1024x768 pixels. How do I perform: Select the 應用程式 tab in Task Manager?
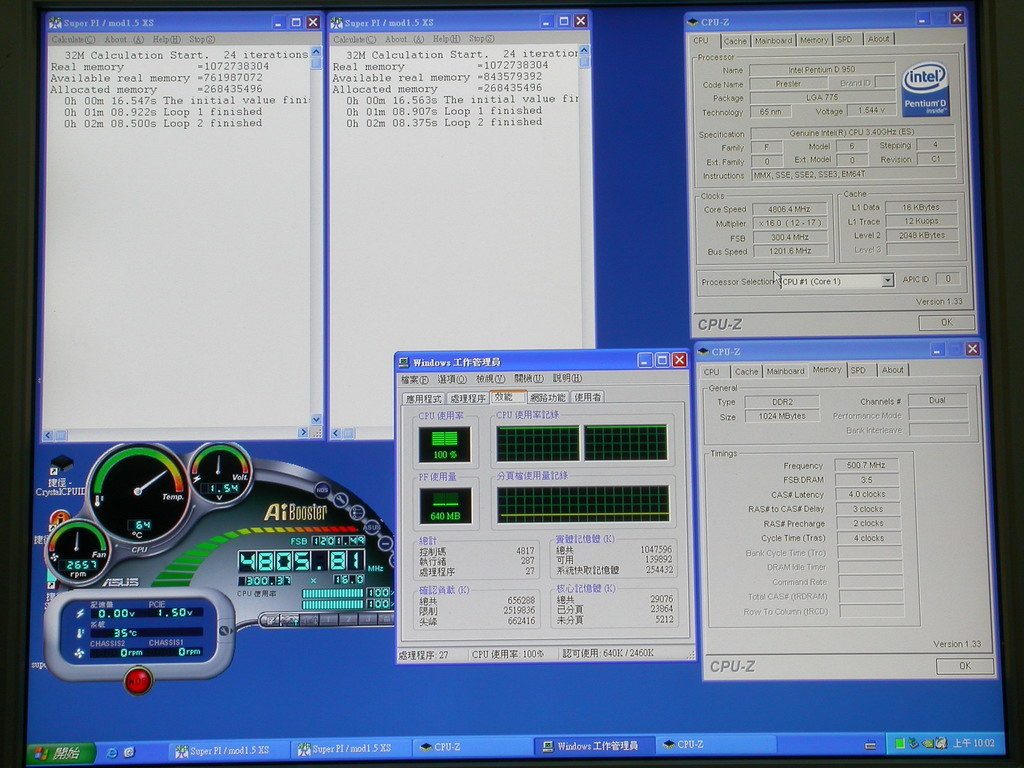[x=423, y=398]
